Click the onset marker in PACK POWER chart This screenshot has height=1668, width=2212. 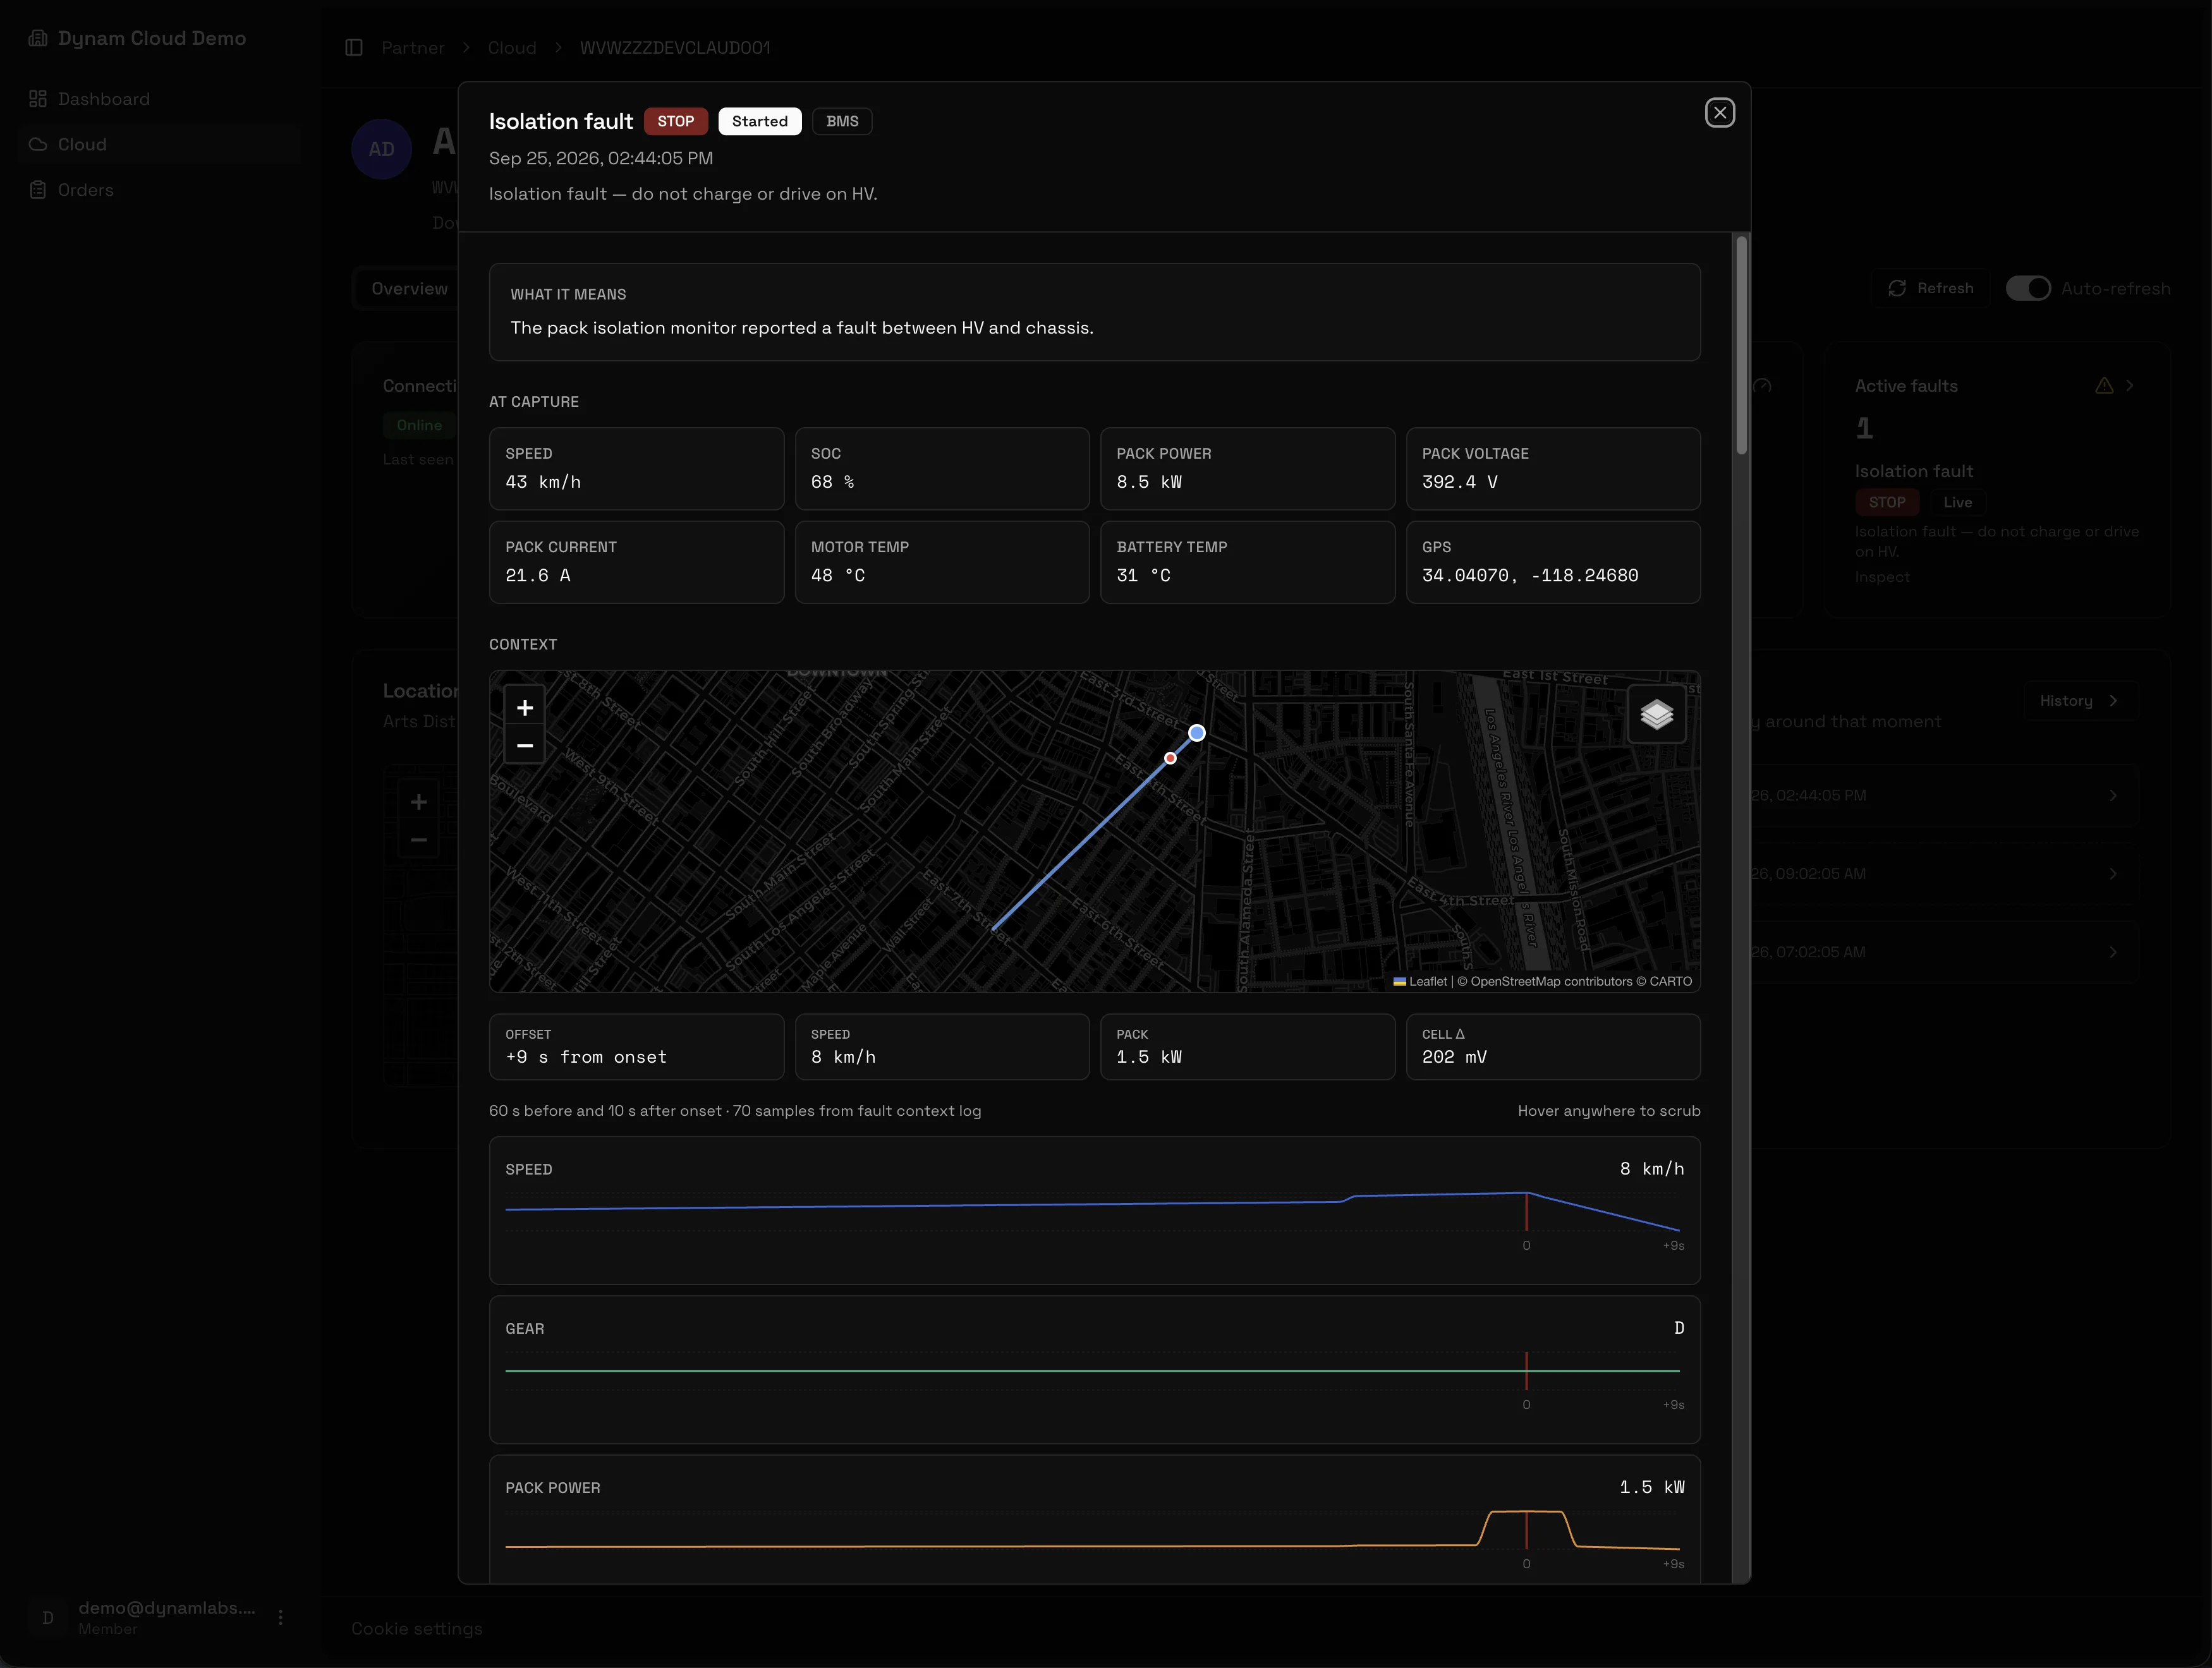[x=1525, y=1530]
